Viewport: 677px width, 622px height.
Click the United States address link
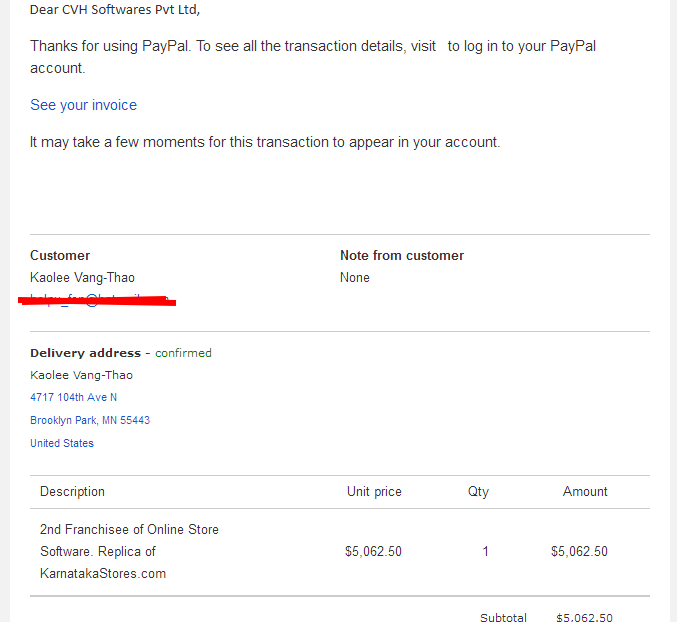coord(62,443)
